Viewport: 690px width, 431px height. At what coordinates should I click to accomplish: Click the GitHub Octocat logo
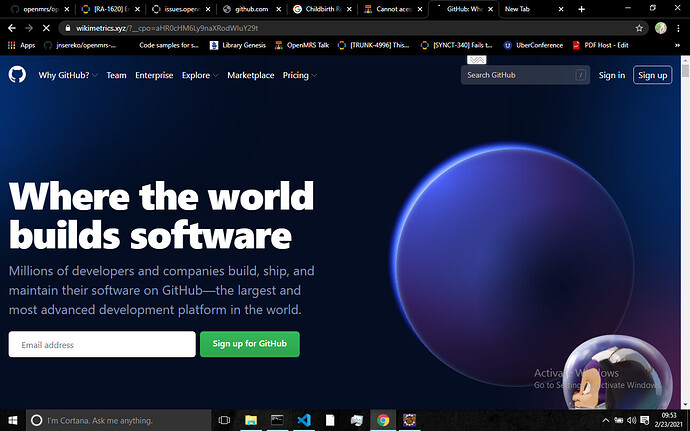pos(17,75)
